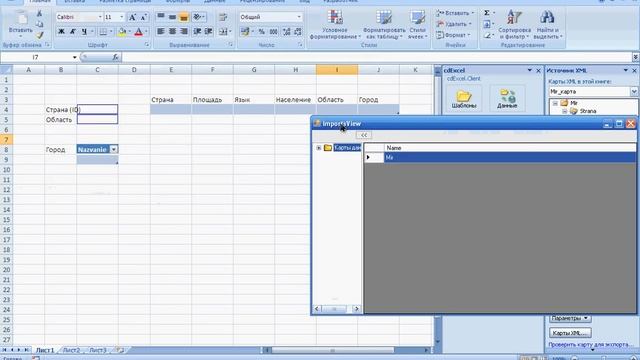Toggle bold (Ж) formatting
Screen dimensions: 640x360
pos(61,31)
